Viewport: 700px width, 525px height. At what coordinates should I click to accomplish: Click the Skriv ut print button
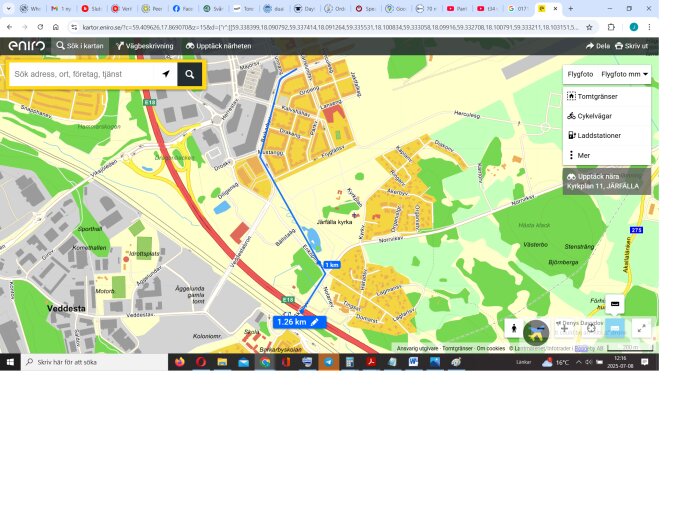631,46
